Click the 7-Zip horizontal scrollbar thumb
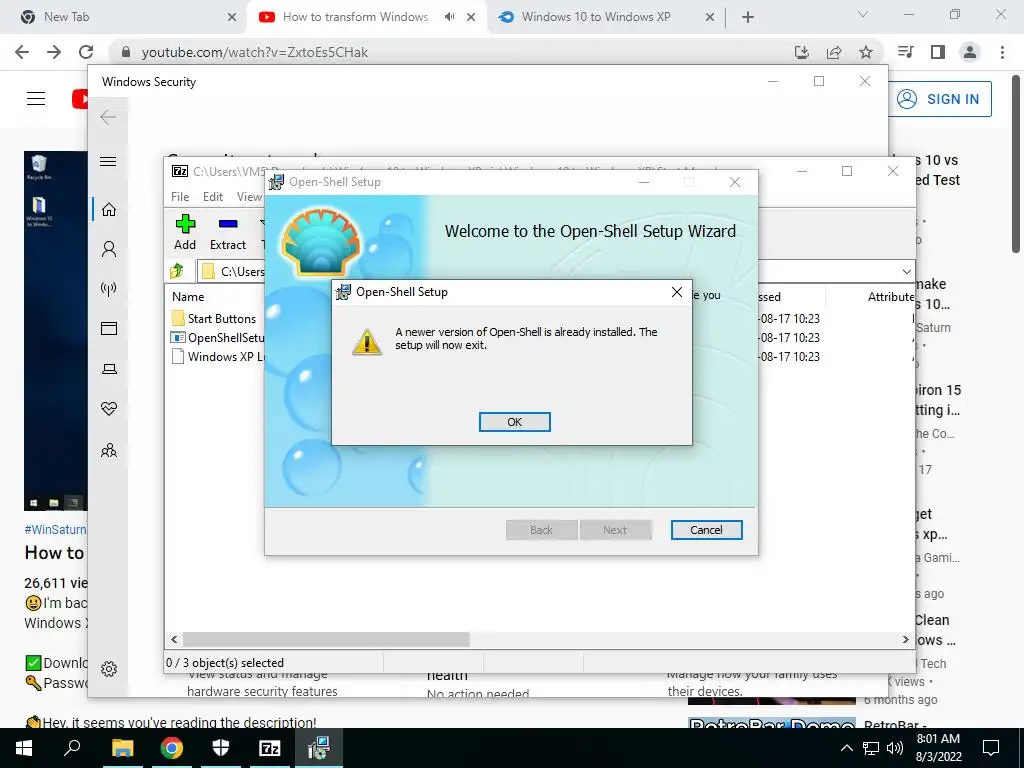 pyautogui.click(x=326, y=639)
